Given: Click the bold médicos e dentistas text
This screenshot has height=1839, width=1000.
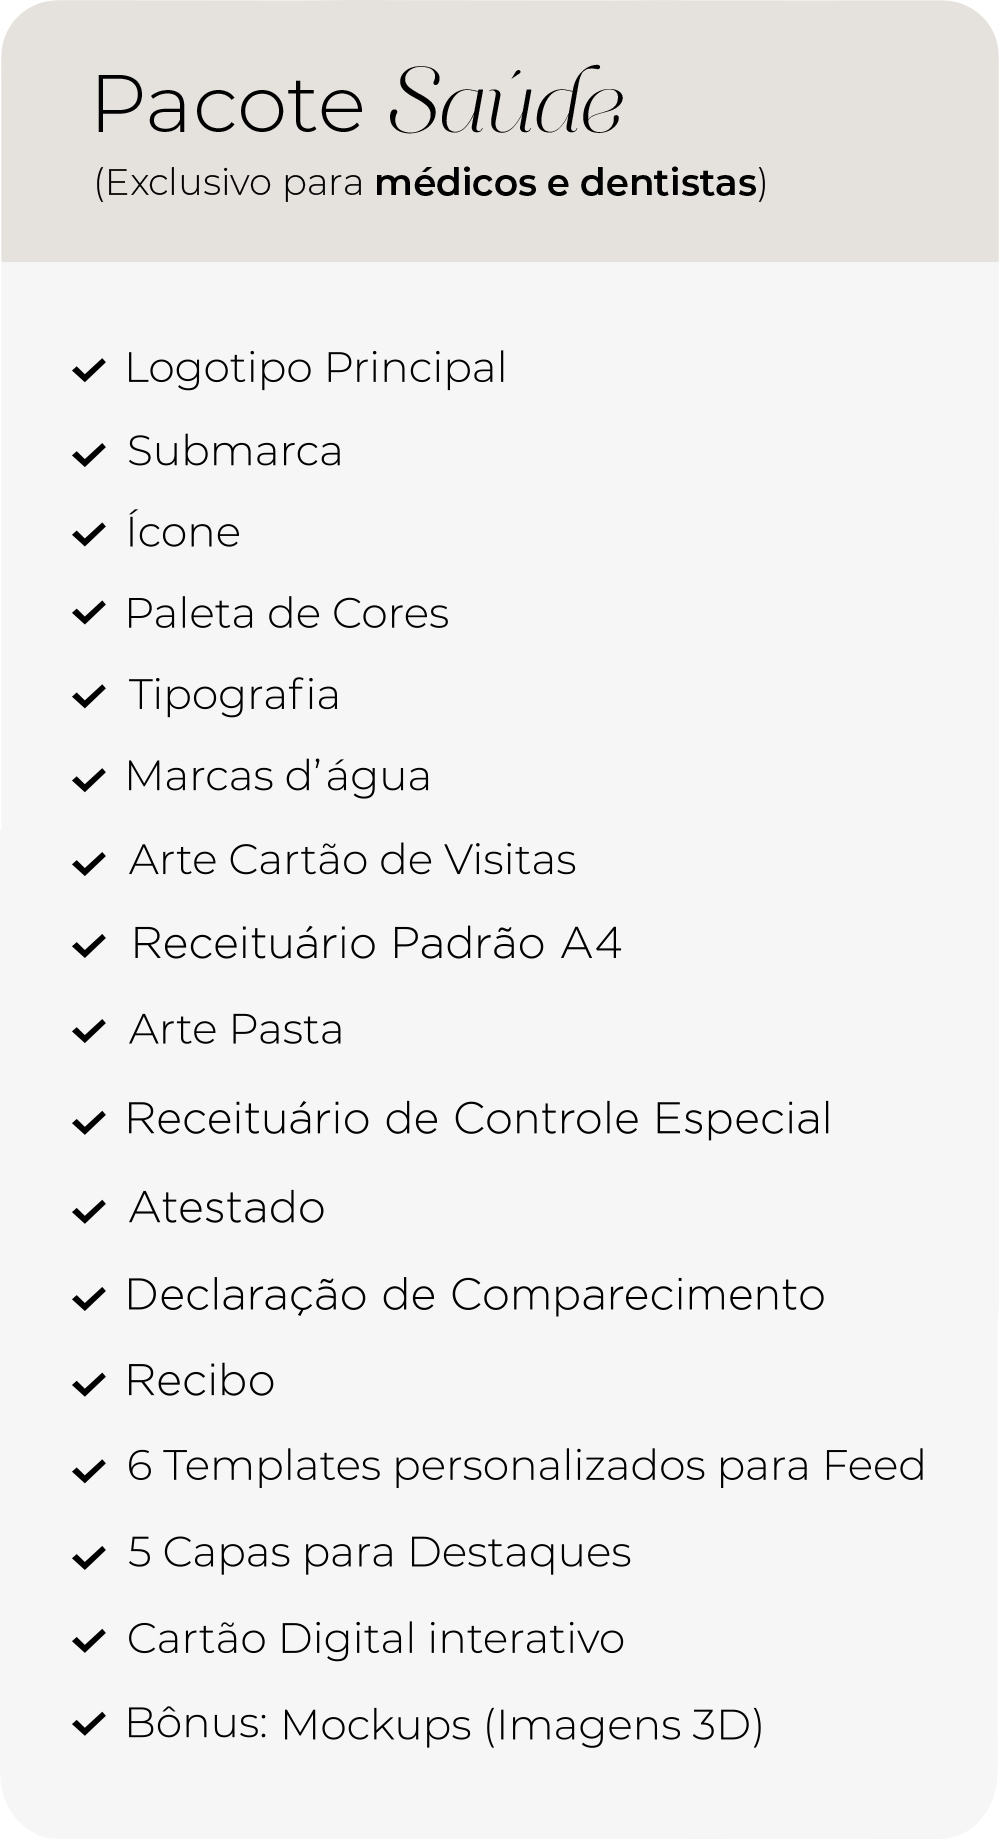Looking at the screenshot, I should click(566, 183).
